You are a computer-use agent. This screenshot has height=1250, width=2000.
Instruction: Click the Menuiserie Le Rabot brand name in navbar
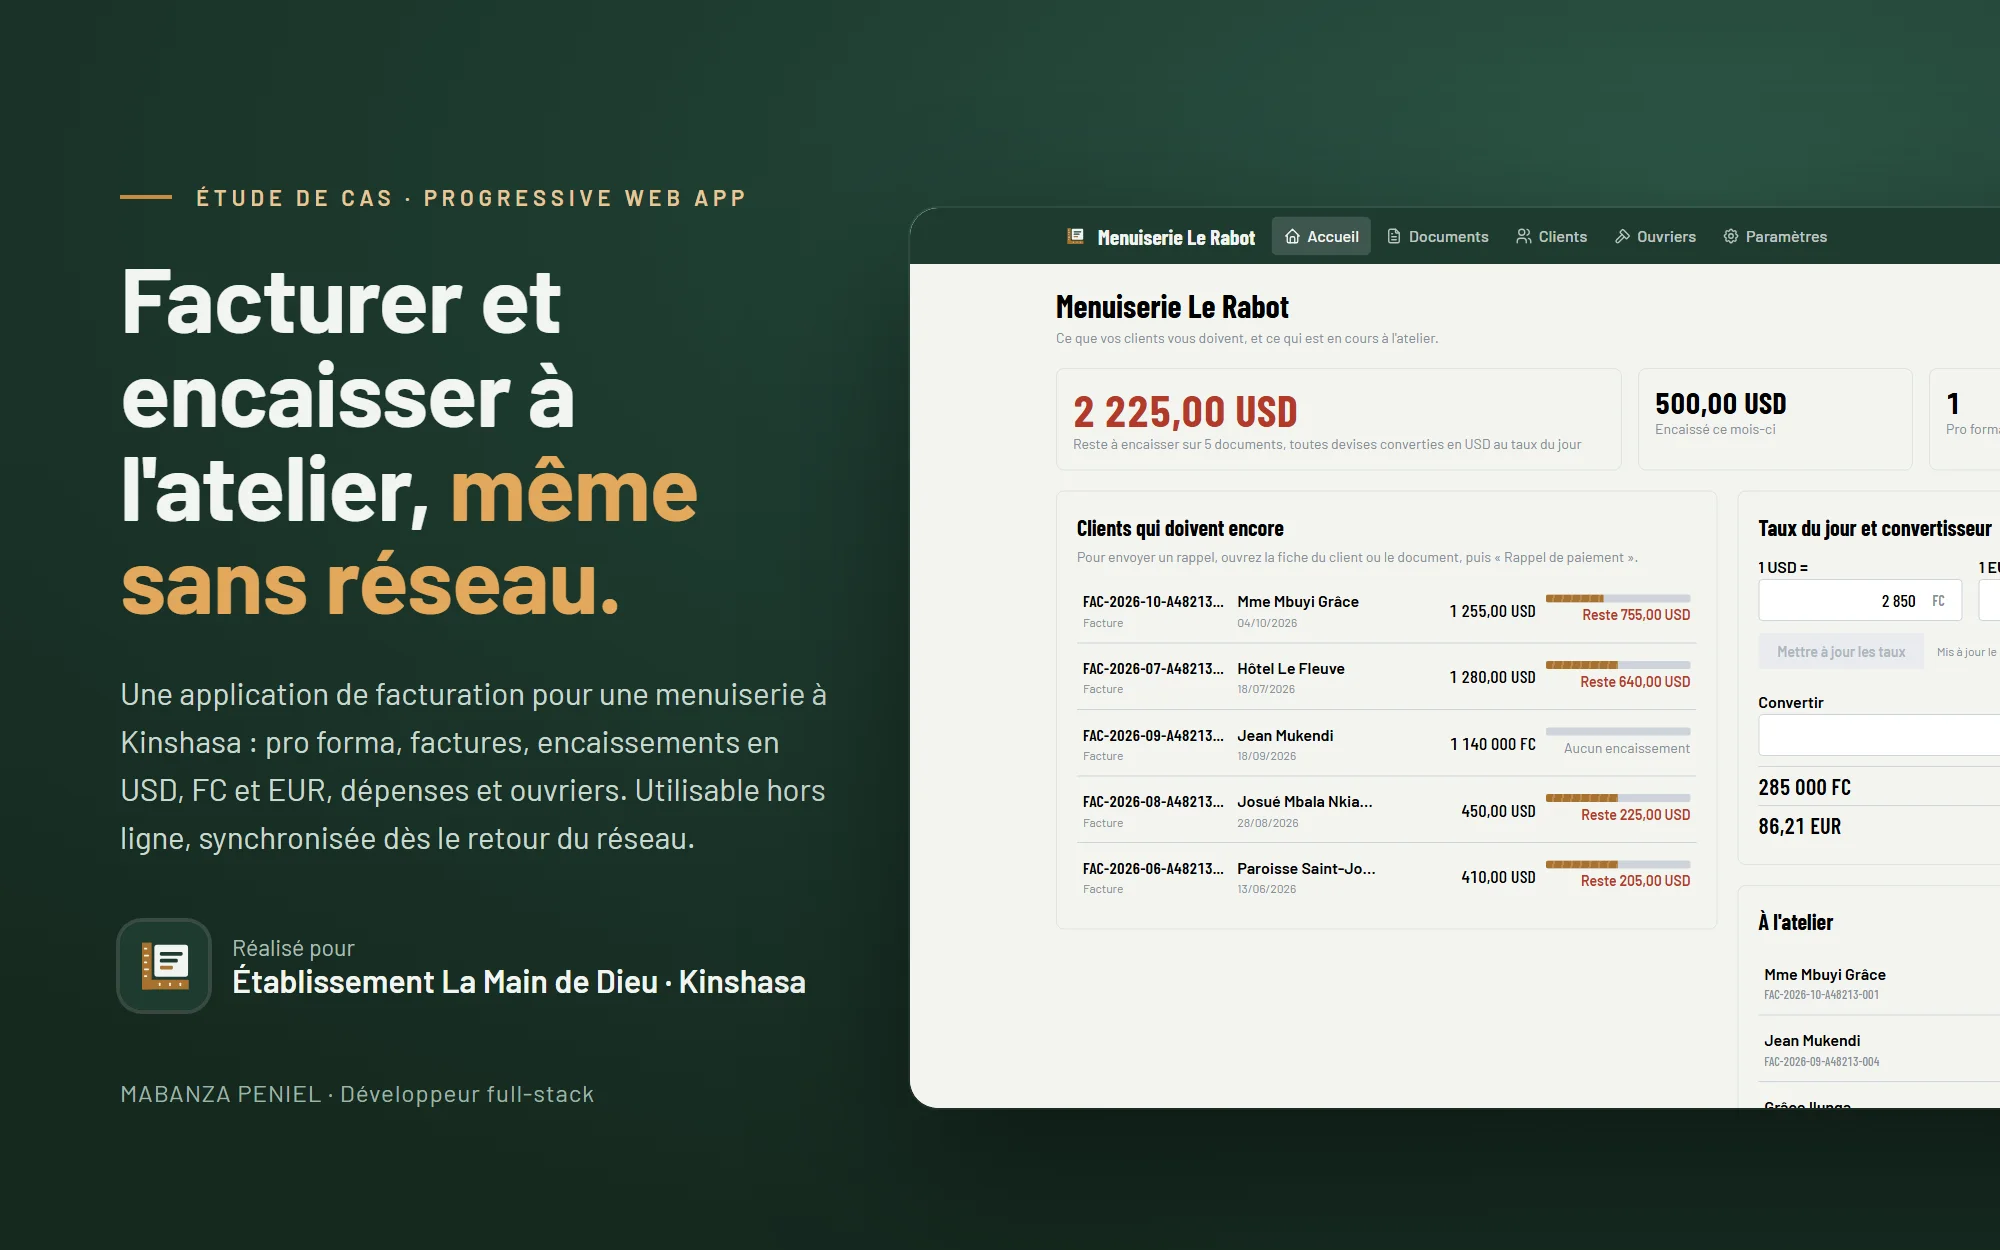[1176, 238]
